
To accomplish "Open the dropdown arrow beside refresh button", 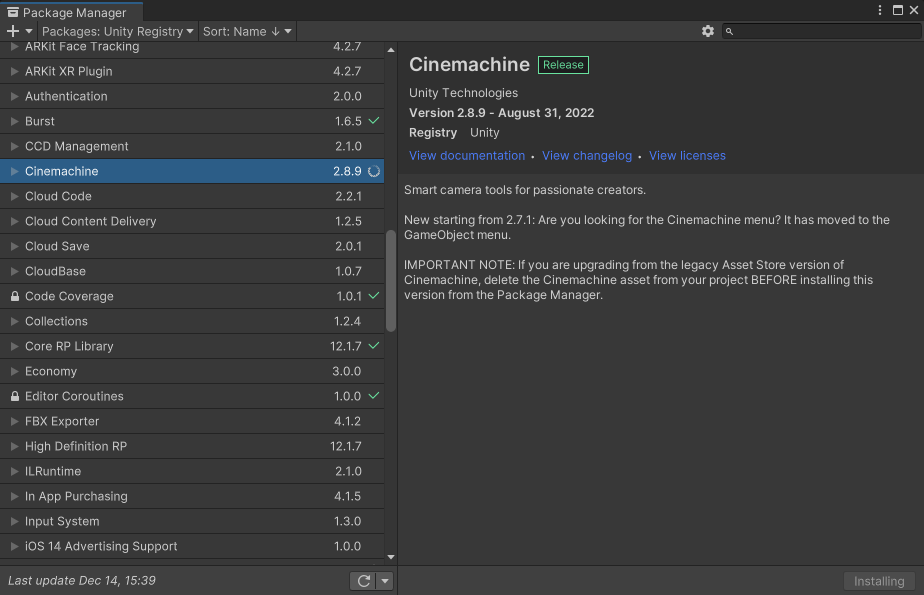I will coord(385,581).
